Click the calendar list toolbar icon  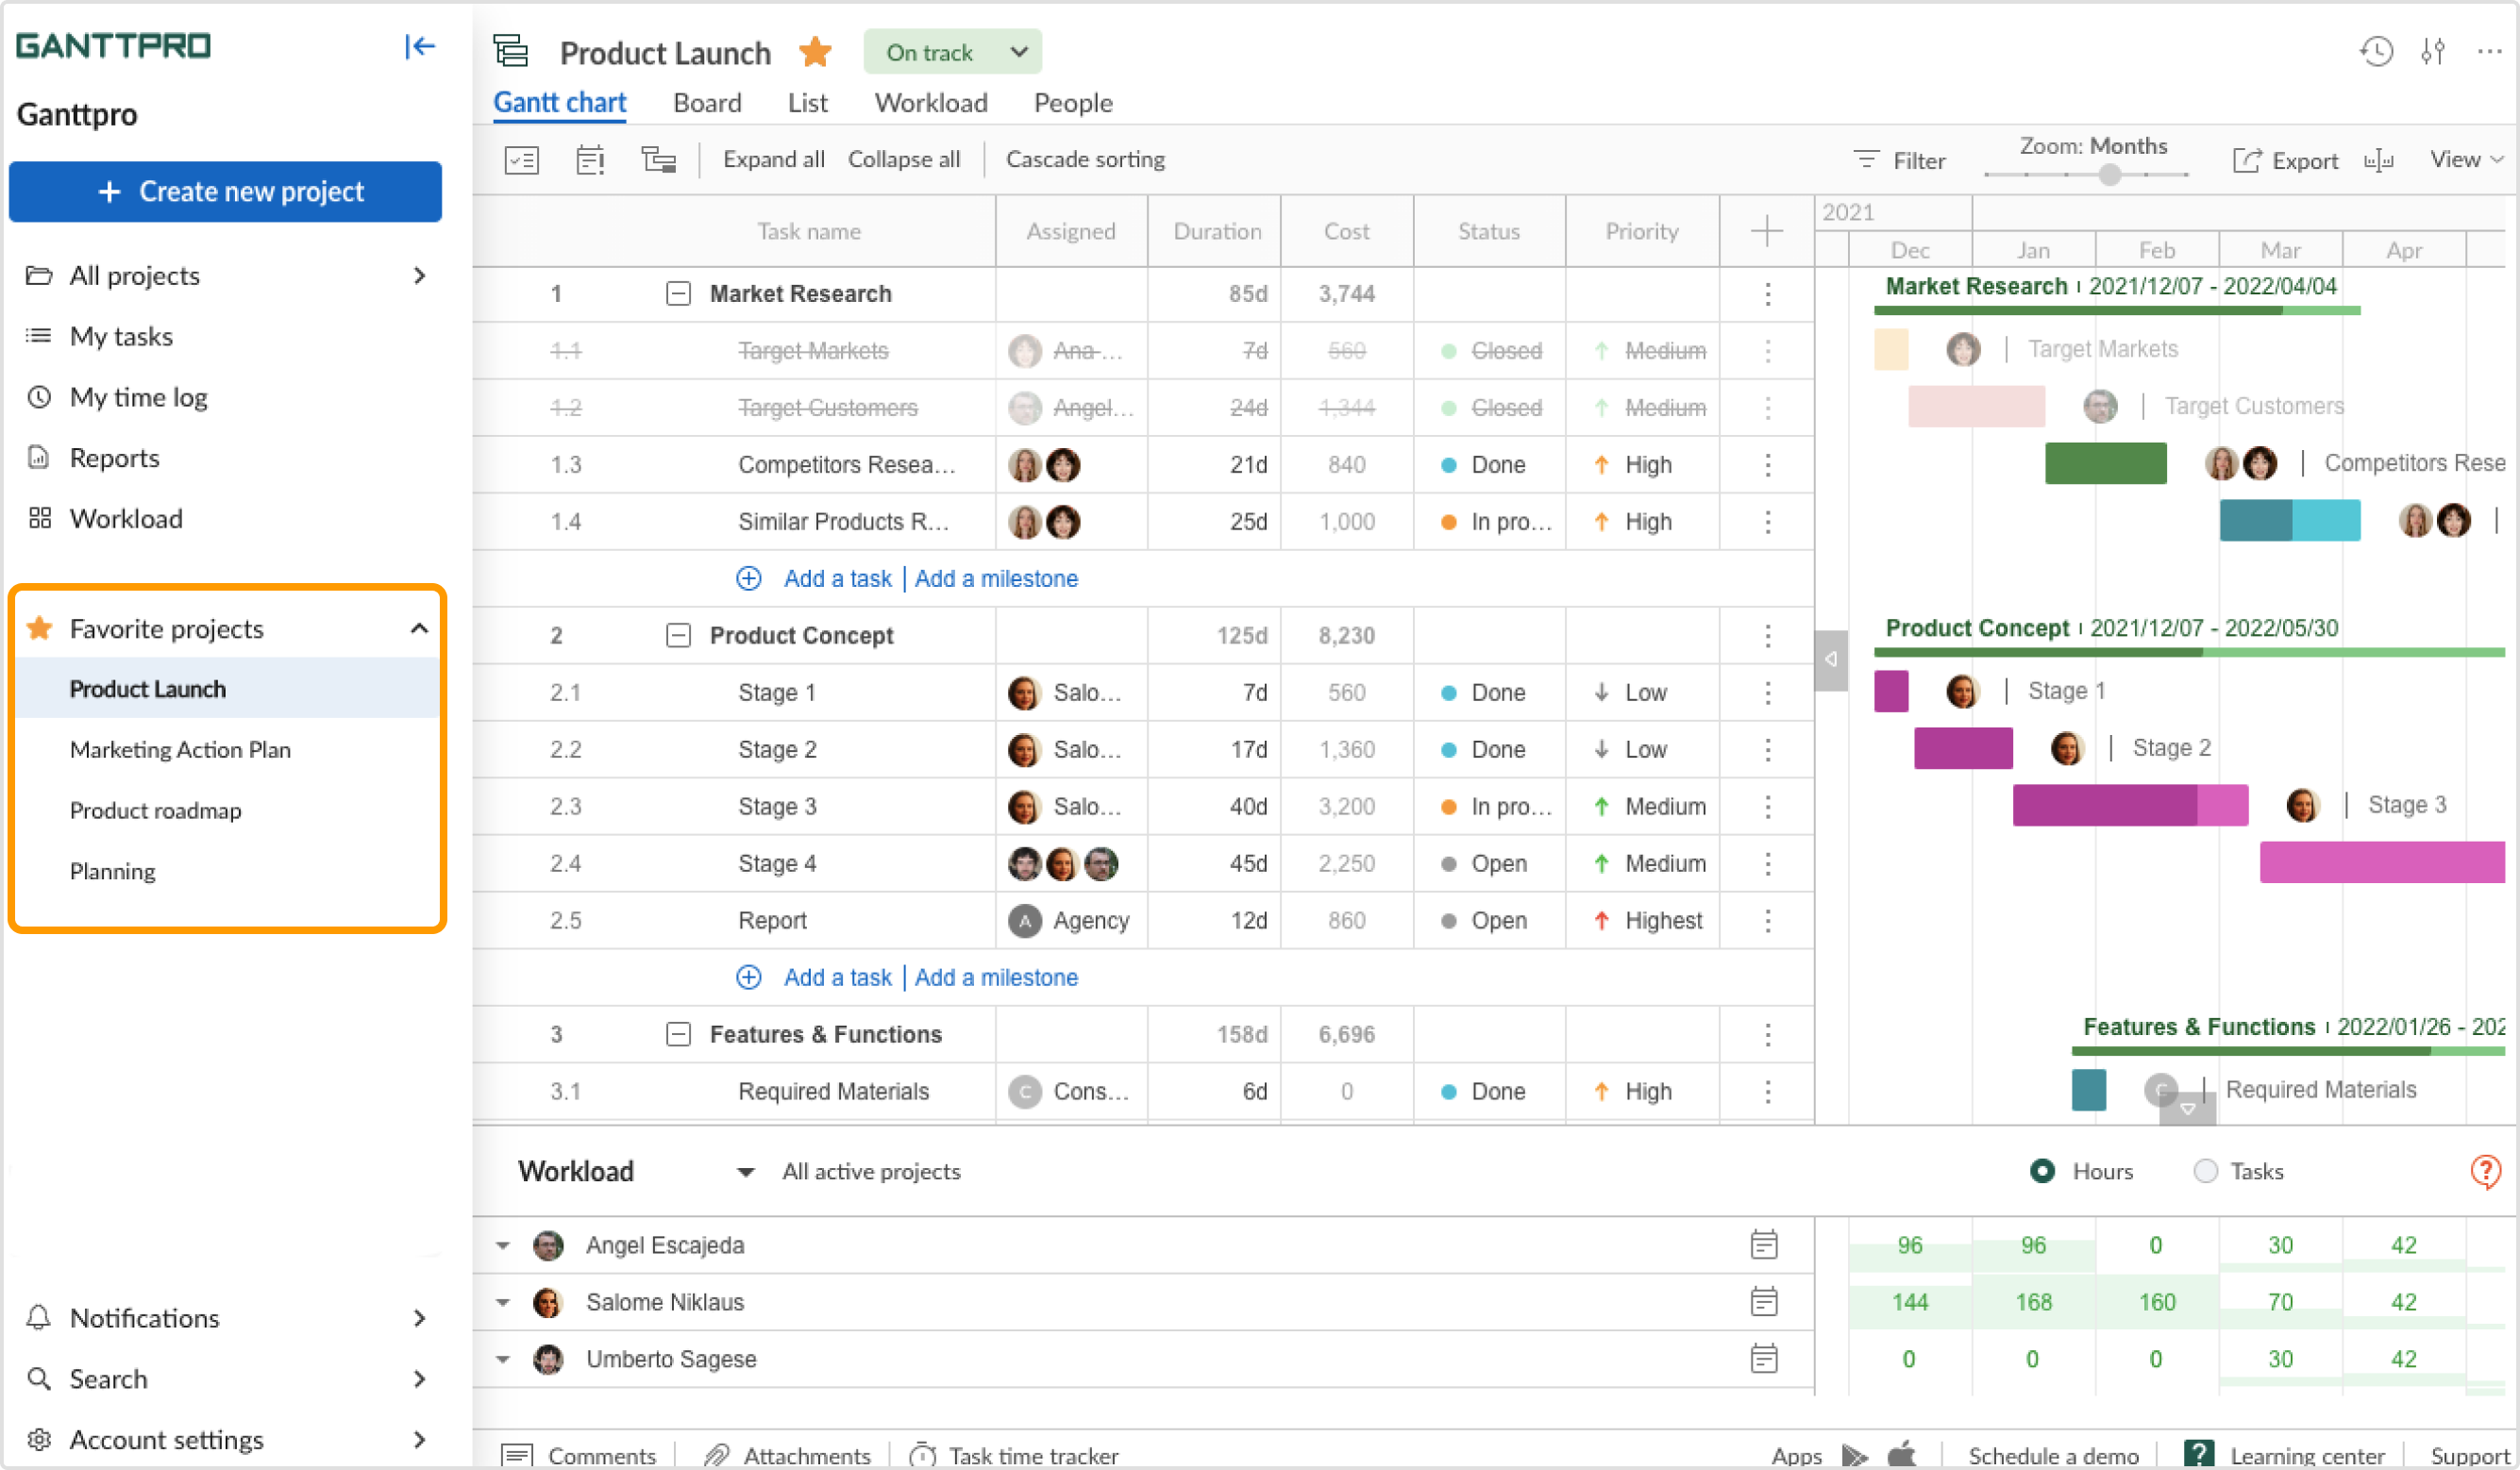(x=591, y=160)
